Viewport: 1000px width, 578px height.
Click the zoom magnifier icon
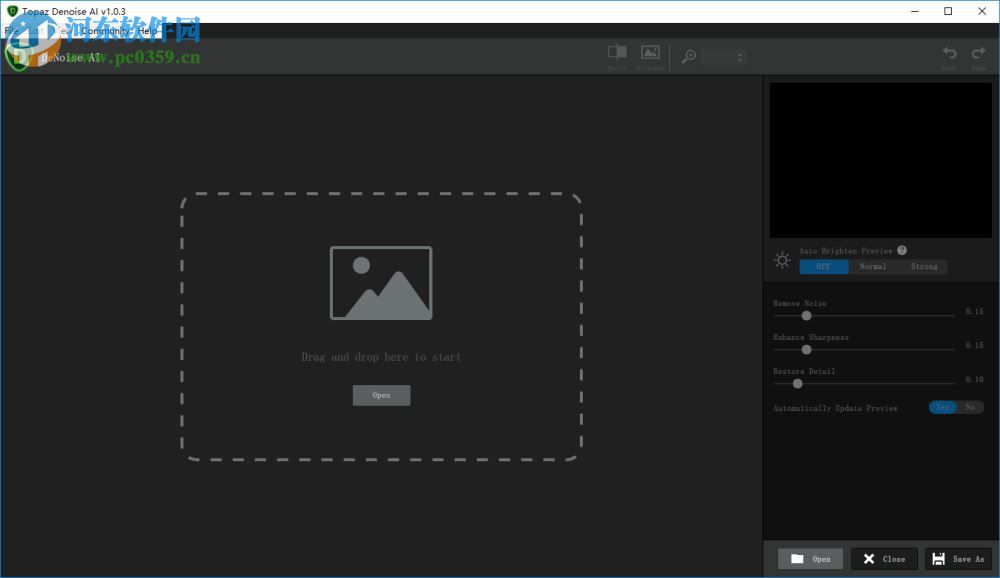pos(688,57)
